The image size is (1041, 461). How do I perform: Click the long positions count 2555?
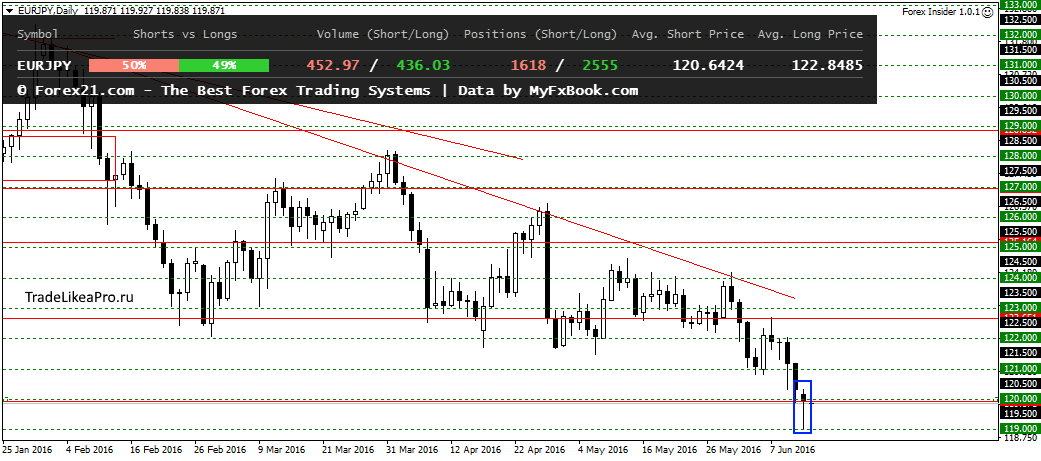(x=600, y=65)
